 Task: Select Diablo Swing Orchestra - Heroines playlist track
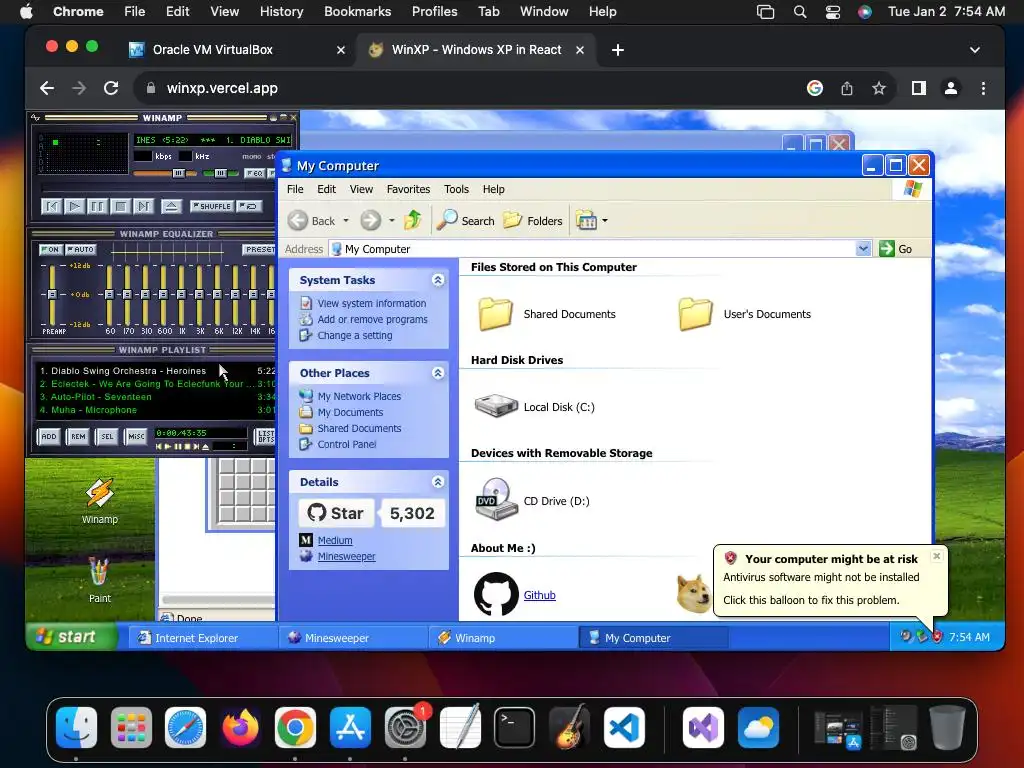click(x=157, y=370)
